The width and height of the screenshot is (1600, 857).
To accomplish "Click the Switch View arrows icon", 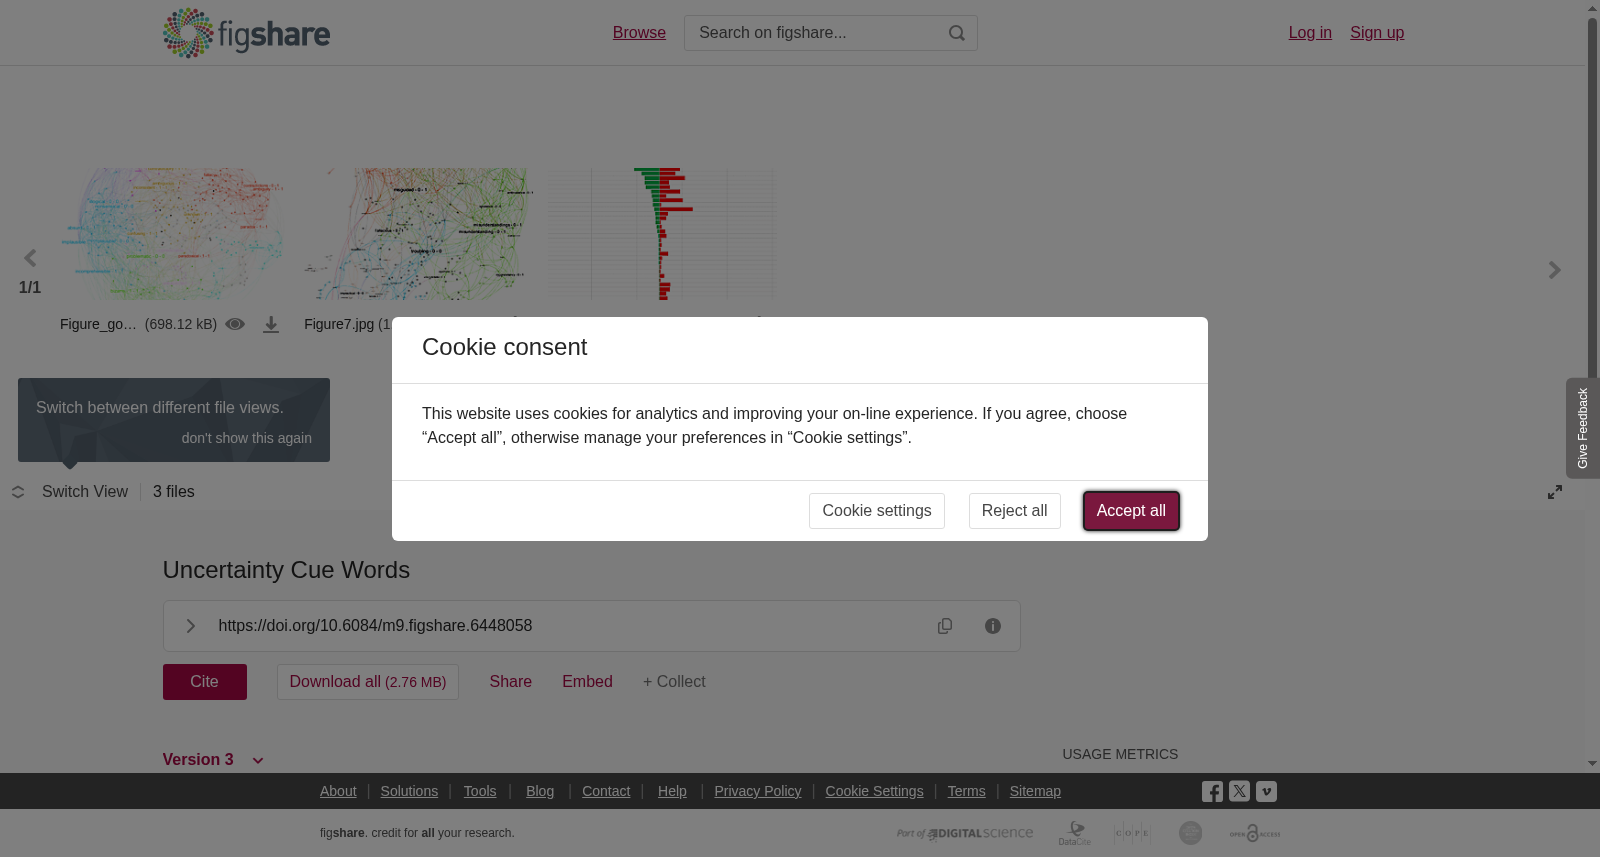I will (18, 492).
